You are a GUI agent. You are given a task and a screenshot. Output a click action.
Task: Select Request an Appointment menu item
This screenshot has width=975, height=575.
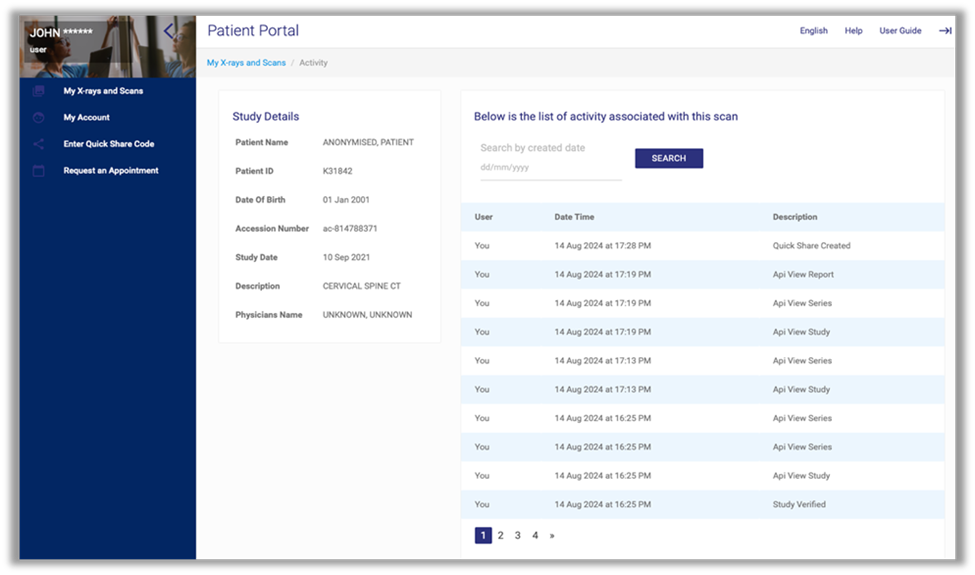[110, 171]
